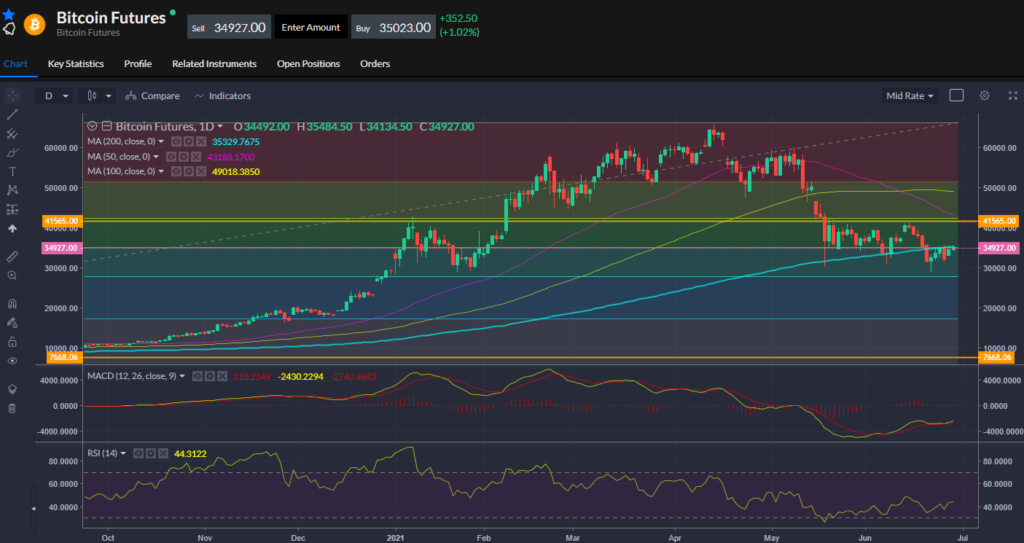This screenshot has height=543, width=1024.
Task: Click the Sell 34927.00 button
Action: [x=229, y=27]
